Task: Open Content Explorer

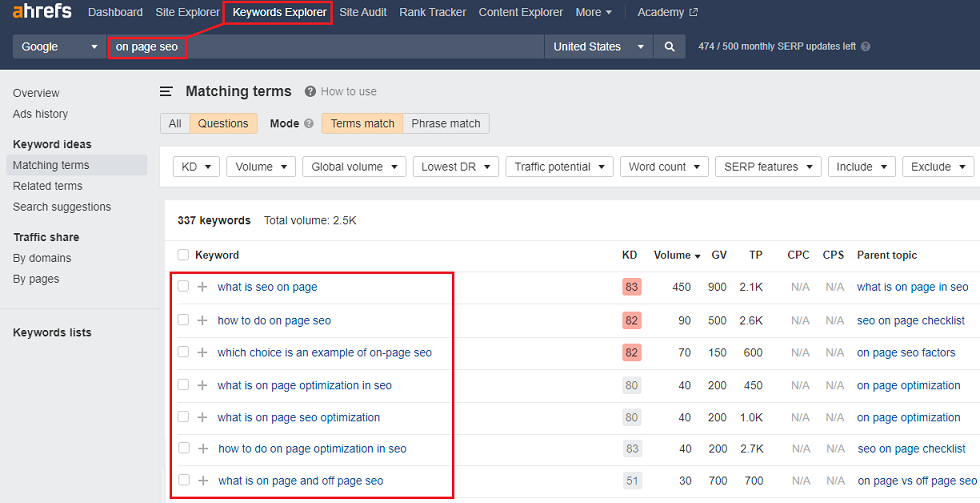Action: point(521,12)
